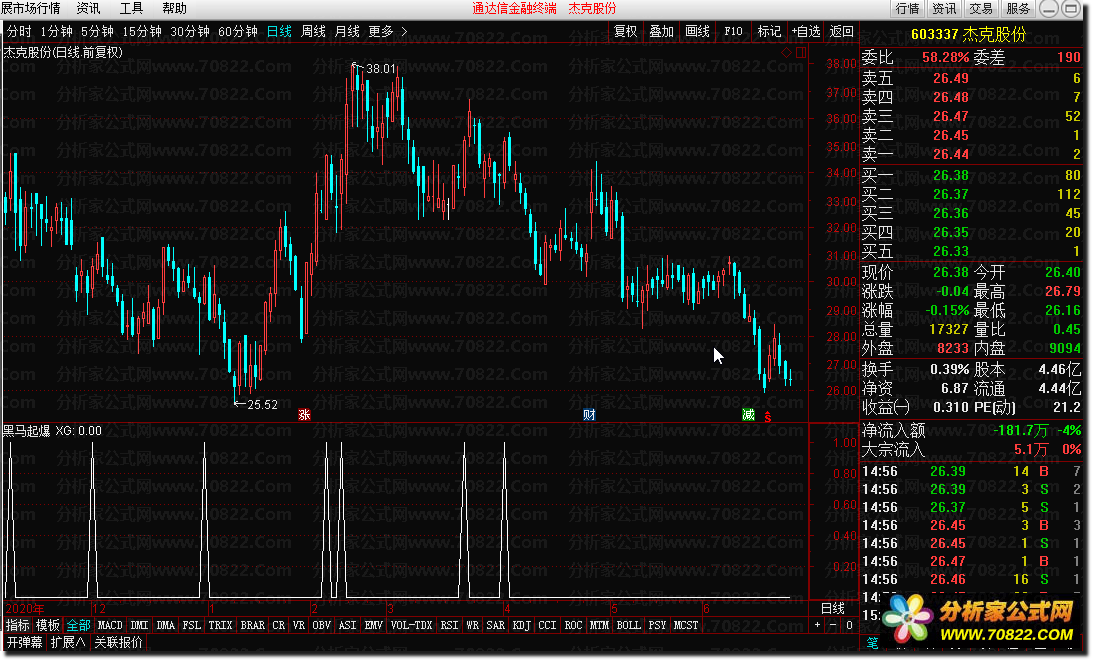
Task: Switch to 分时 intraday view
Action: click(x=19, y=31)
